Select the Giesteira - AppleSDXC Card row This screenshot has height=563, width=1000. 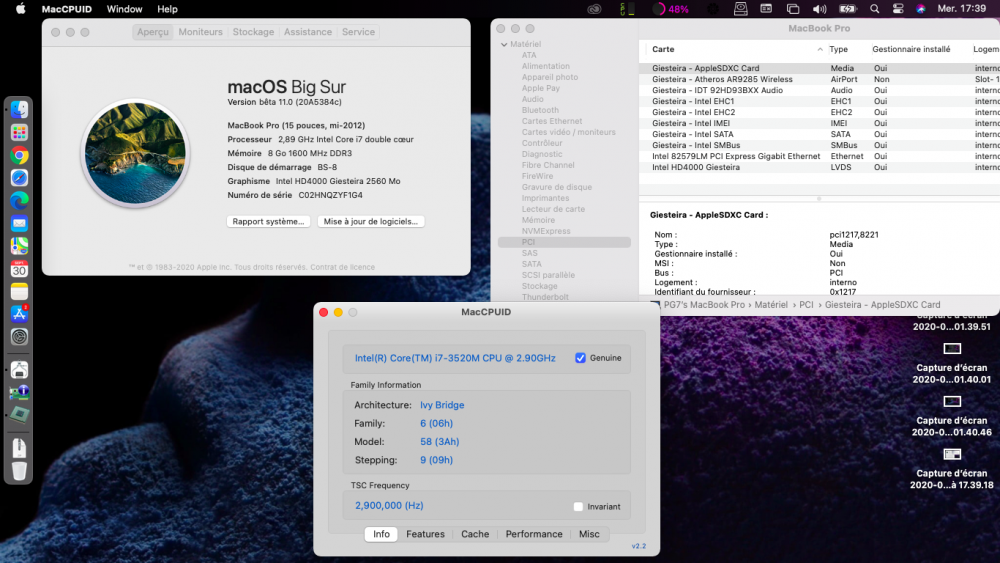click(x=819, y=68)
